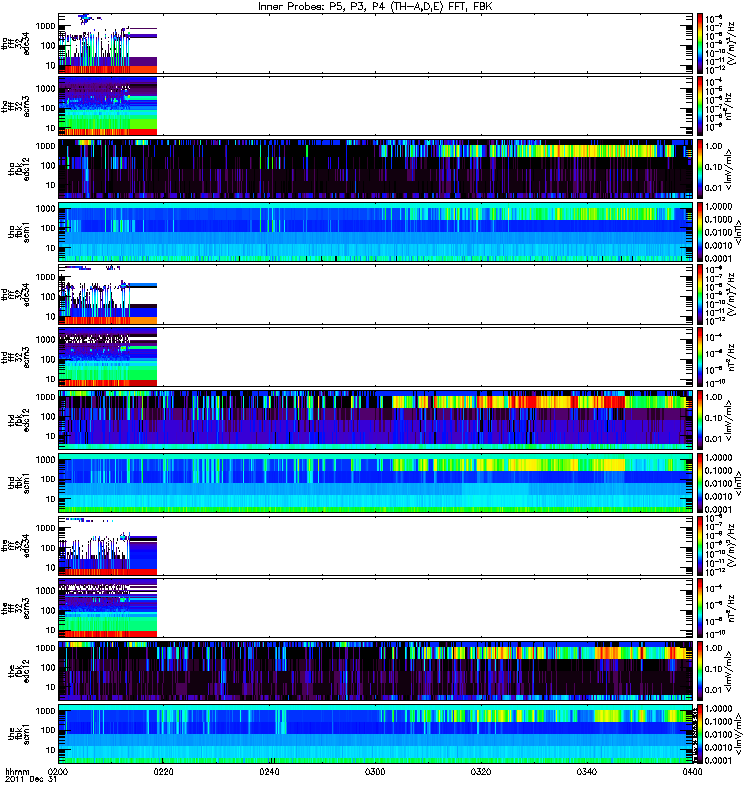Click the color bar beside thd fbk scm1 panel
This screenshot has height=800, width=750.
point(700,483)
